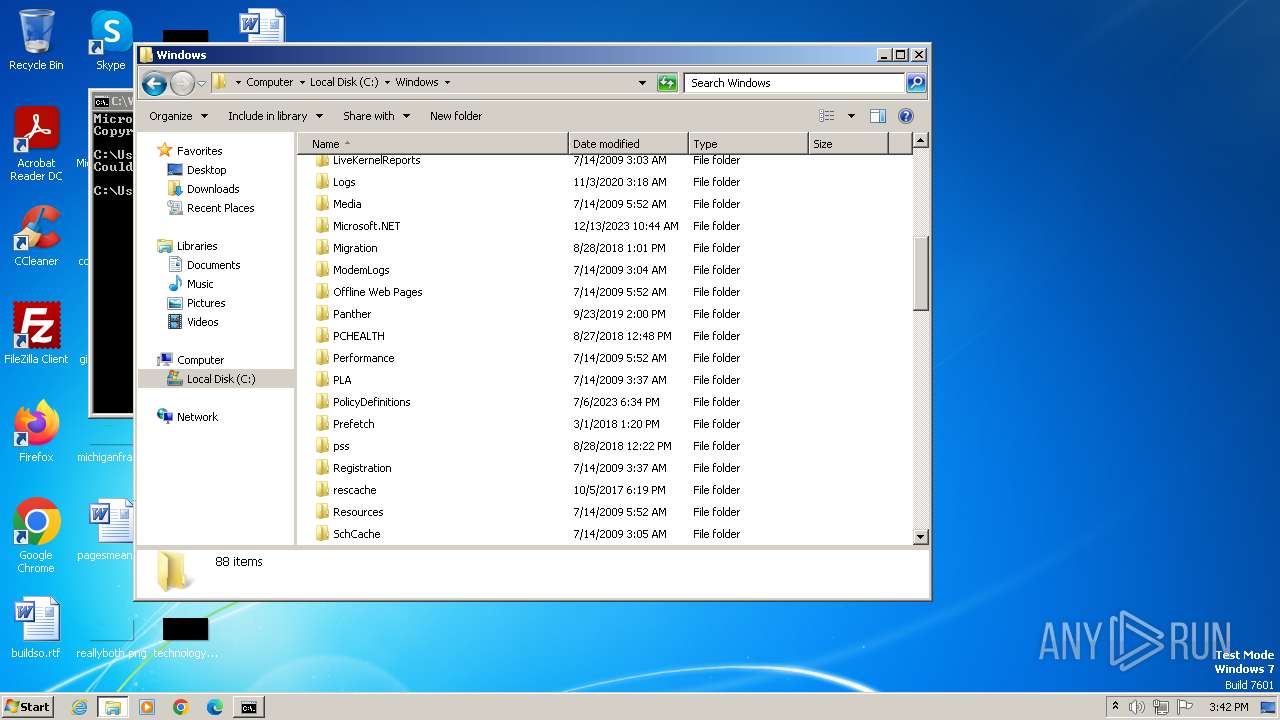1280x720 pixels.
Task: Select Computer in the navigation pane
Action: (200, 360)
